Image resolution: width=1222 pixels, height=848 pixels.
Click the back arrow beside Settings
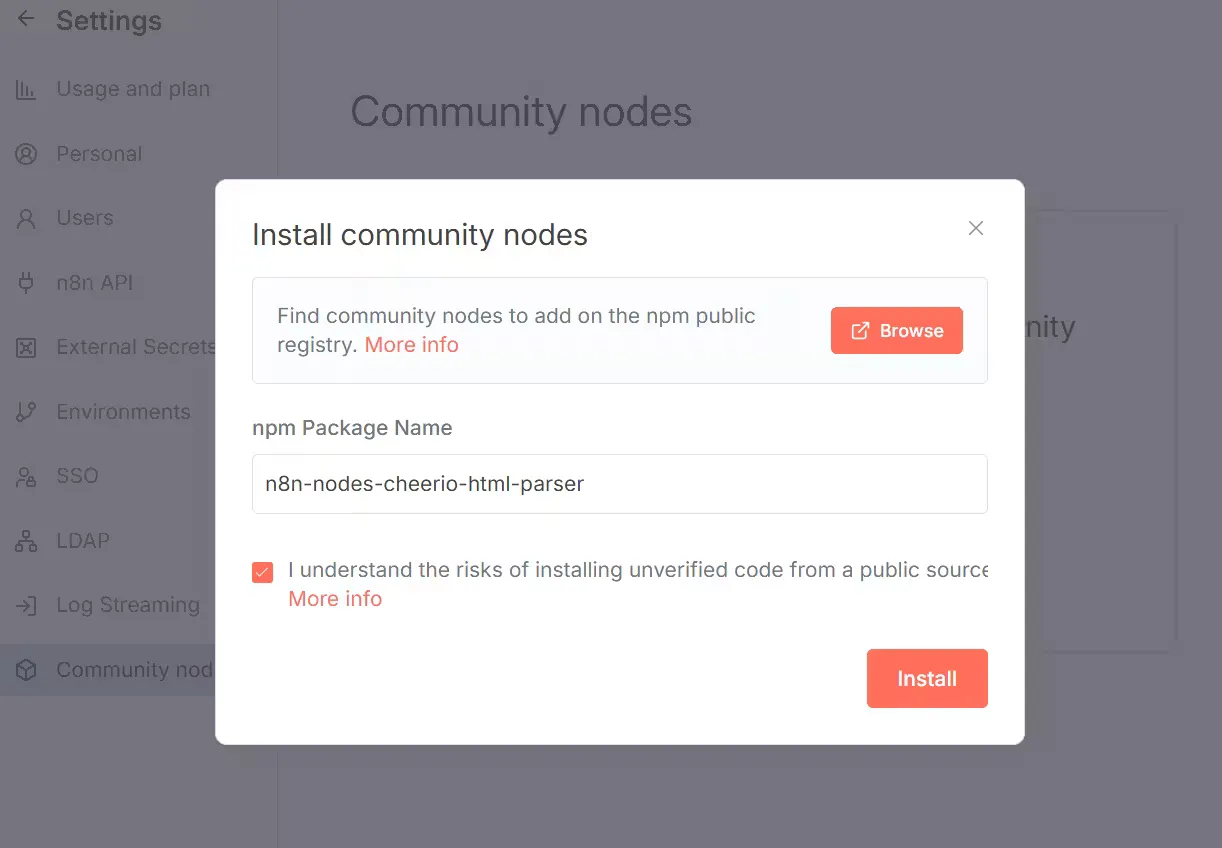(x=25, y=19)
